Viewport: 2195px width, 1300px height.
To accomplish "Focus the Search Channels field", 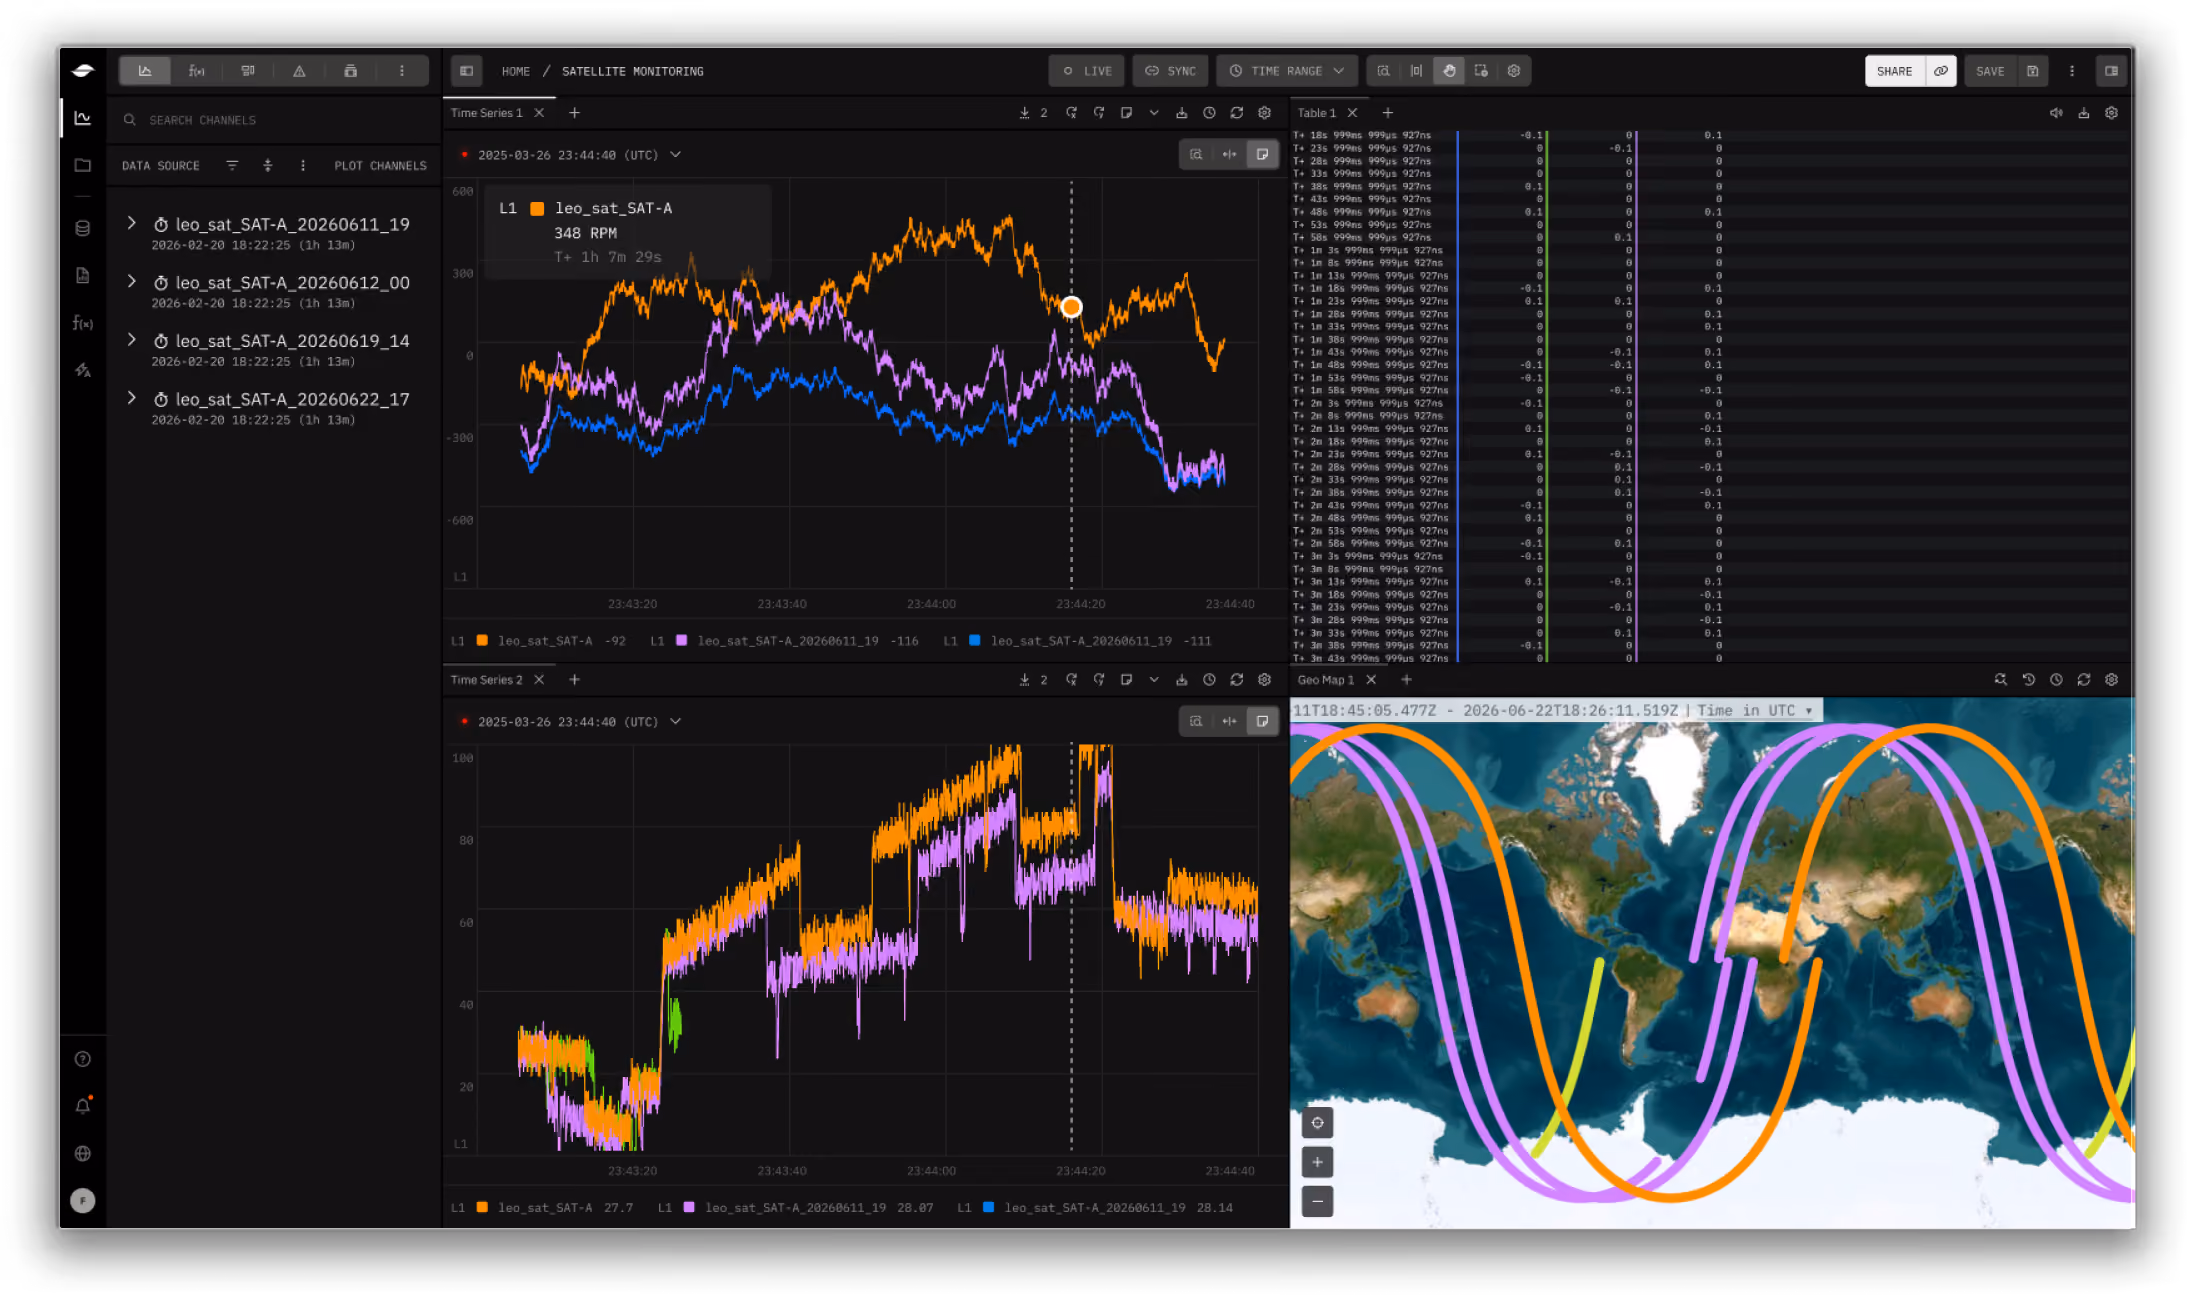I will click(275, 120).
